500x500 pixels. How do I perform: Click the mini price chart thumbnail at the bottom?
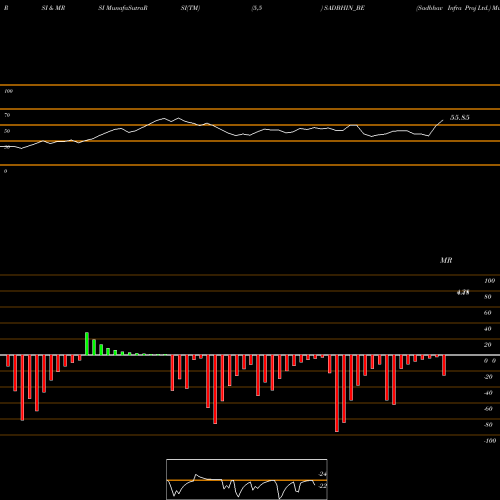[247, 479]
